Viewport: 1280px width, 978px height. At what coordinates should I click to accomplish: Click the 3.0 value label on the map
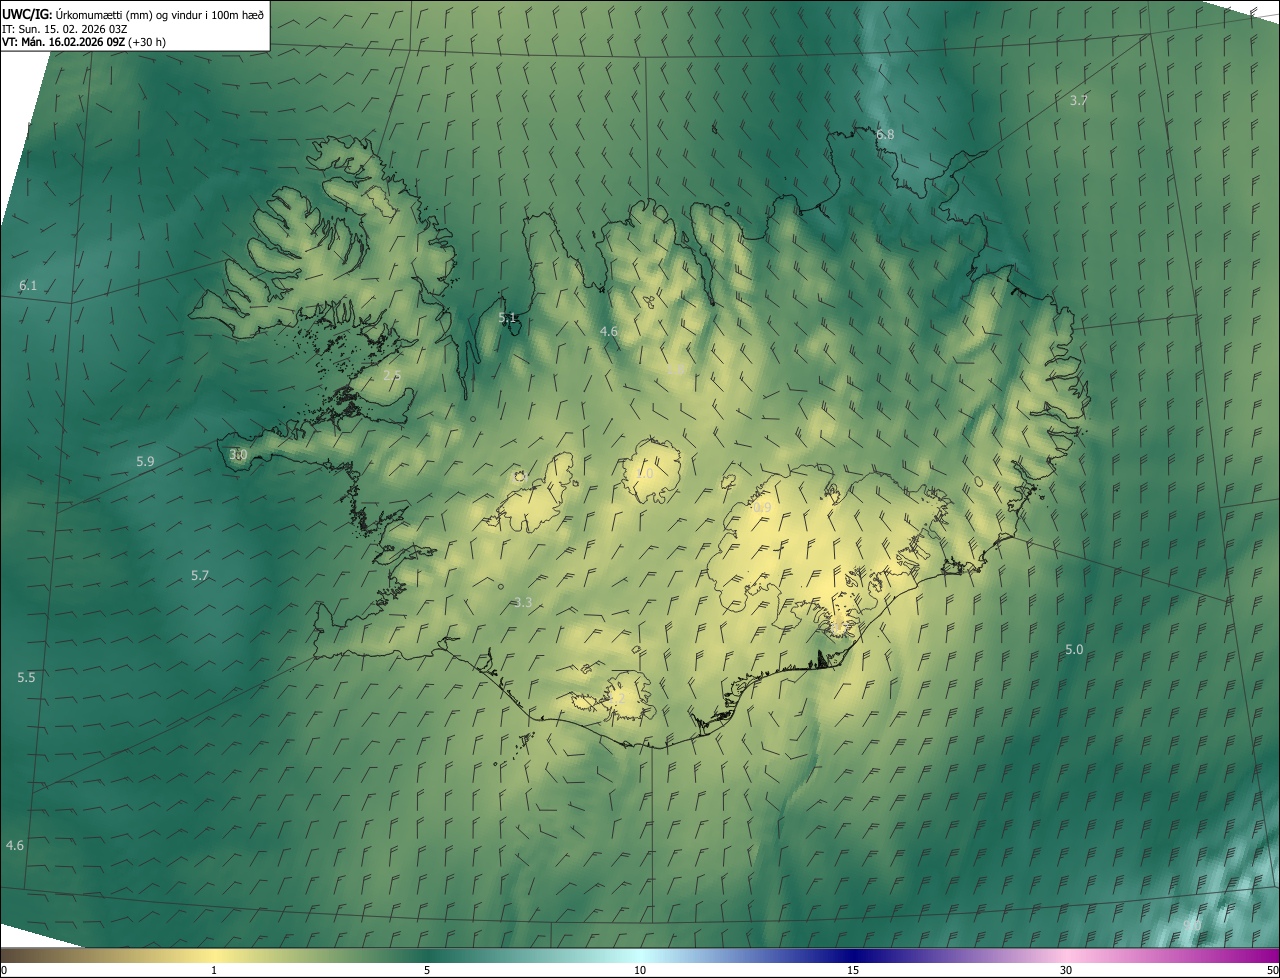(x=238, y=454)
